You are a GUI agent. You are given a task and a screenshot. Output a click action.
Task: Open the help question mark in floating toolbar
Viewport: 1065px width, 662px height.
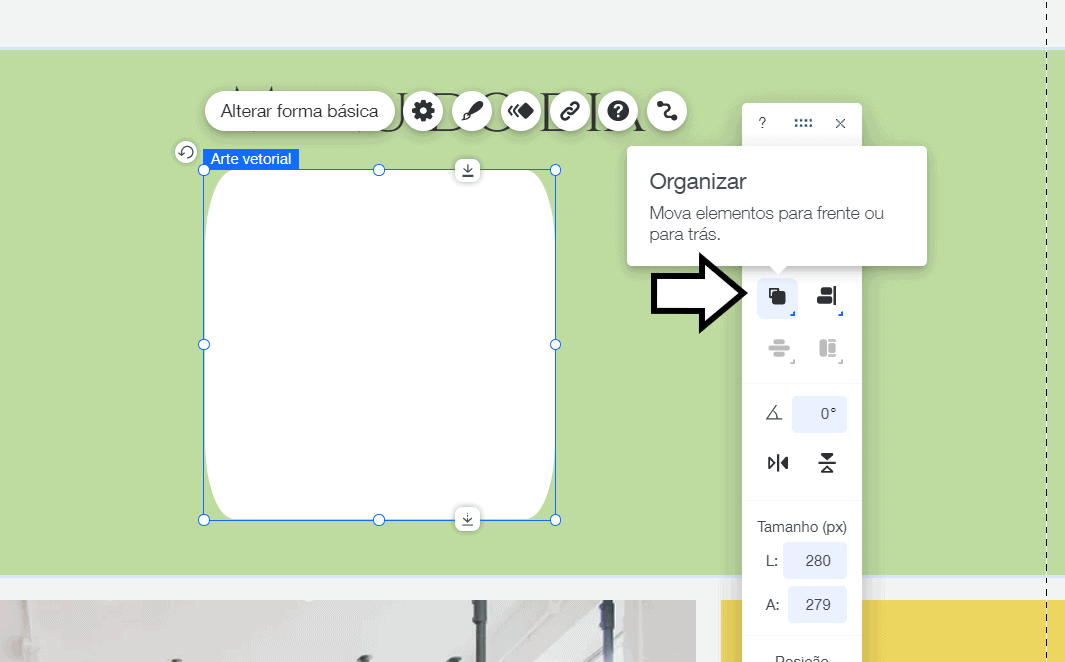pyautogui.click(x=618, y=111)
